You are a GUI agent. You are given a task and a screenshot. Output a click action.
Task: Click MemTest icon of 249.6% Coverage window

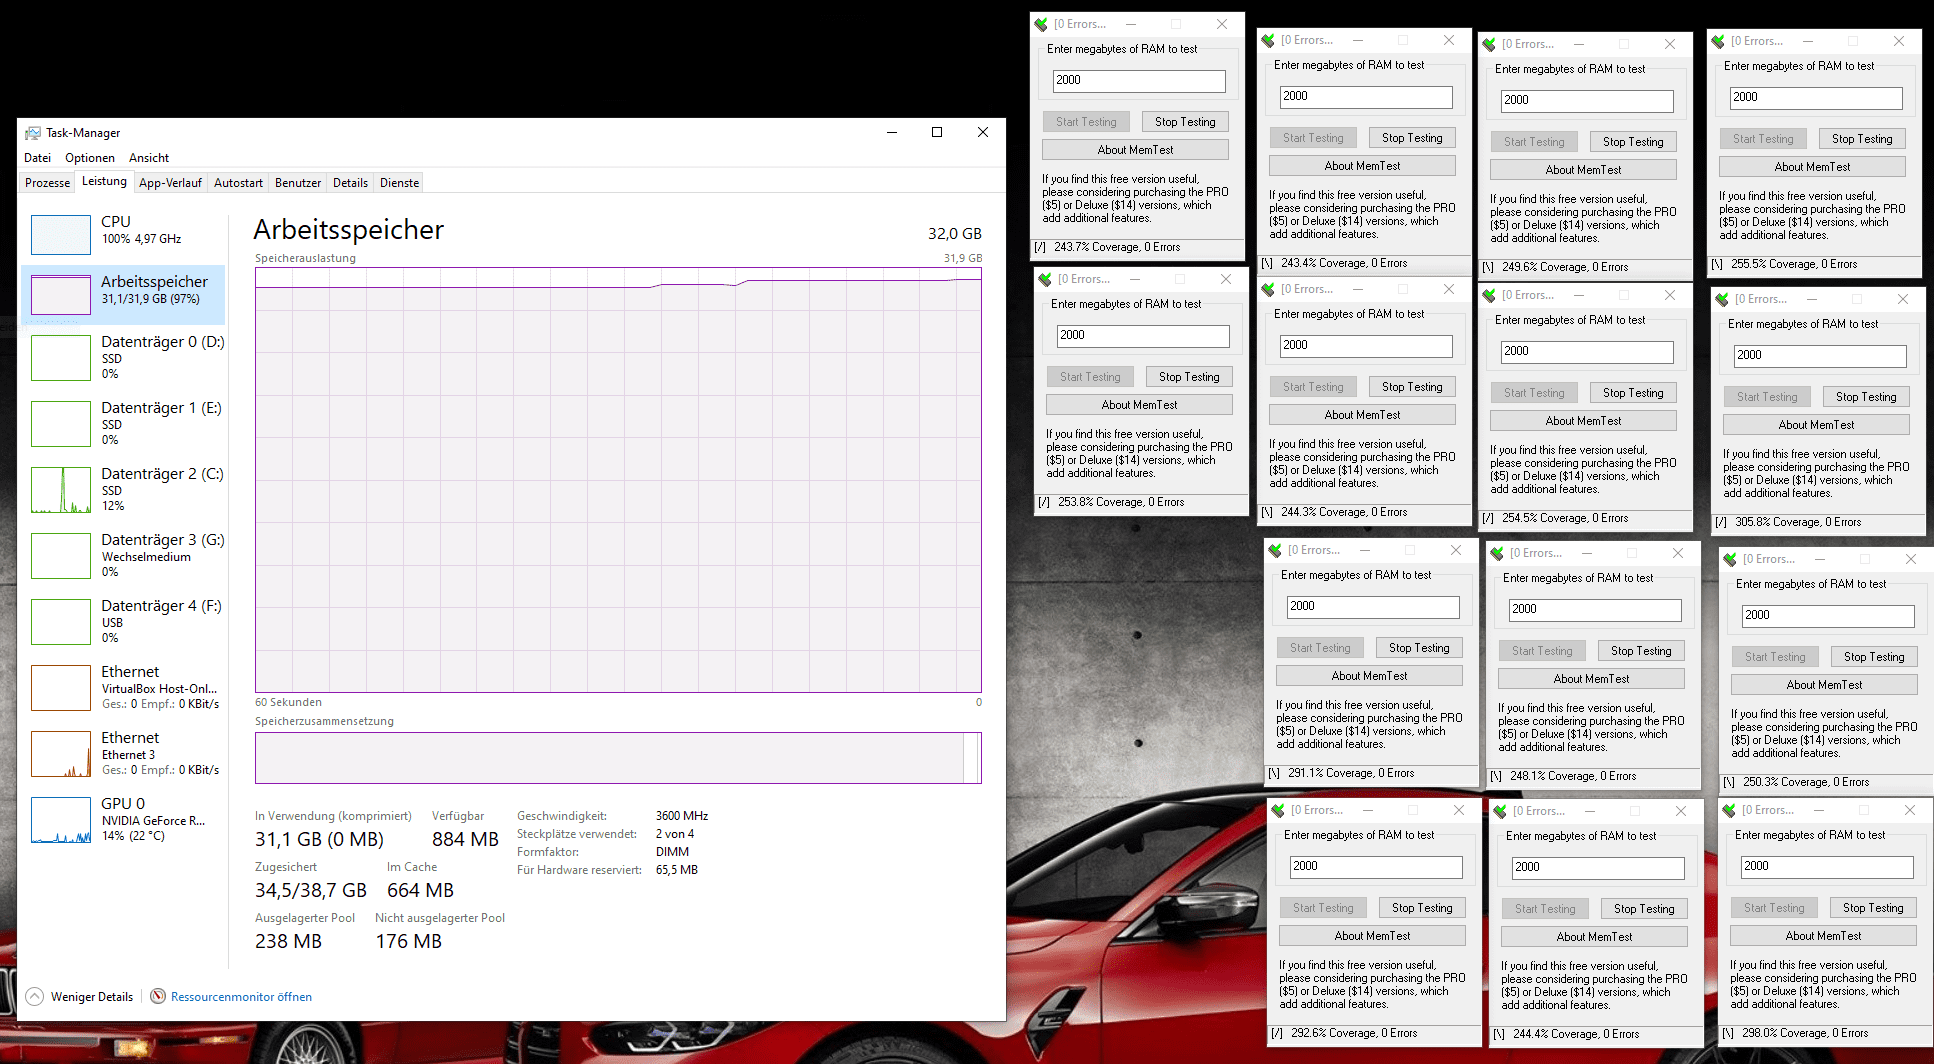[x=1489, y=44]
